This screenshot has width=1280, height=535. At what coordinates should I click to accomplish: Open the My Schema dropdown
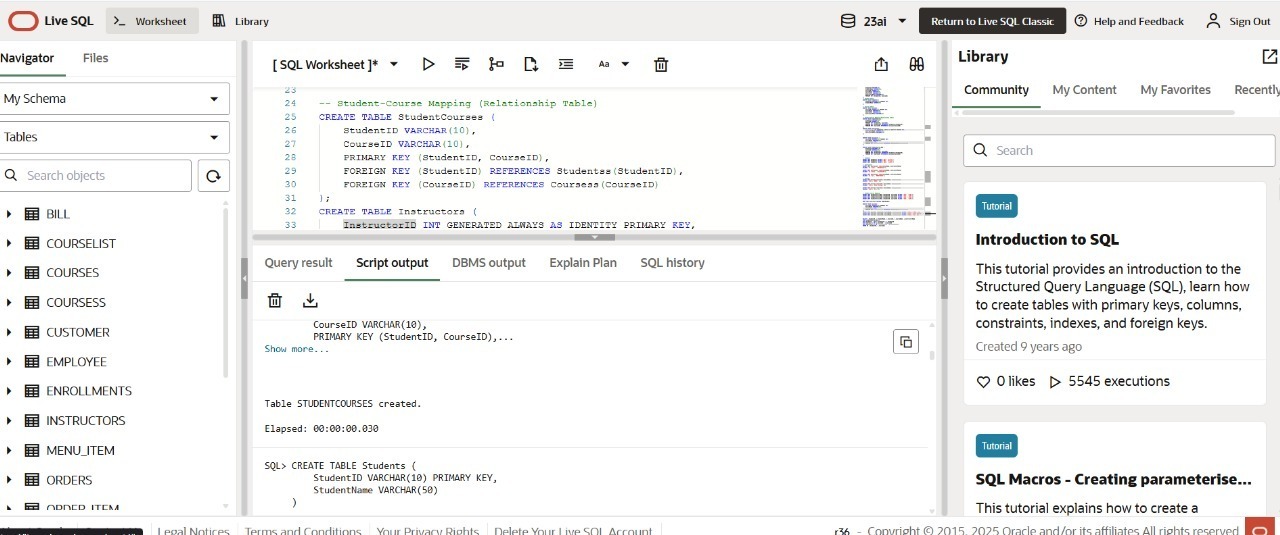pyautogui.click(x=115, y=99)
